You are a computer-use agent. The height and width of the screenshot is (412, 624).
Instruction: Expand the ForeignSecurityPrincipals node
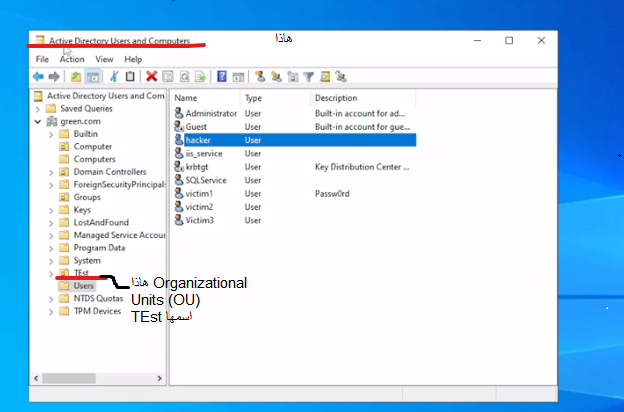click(x=51, y=185)
